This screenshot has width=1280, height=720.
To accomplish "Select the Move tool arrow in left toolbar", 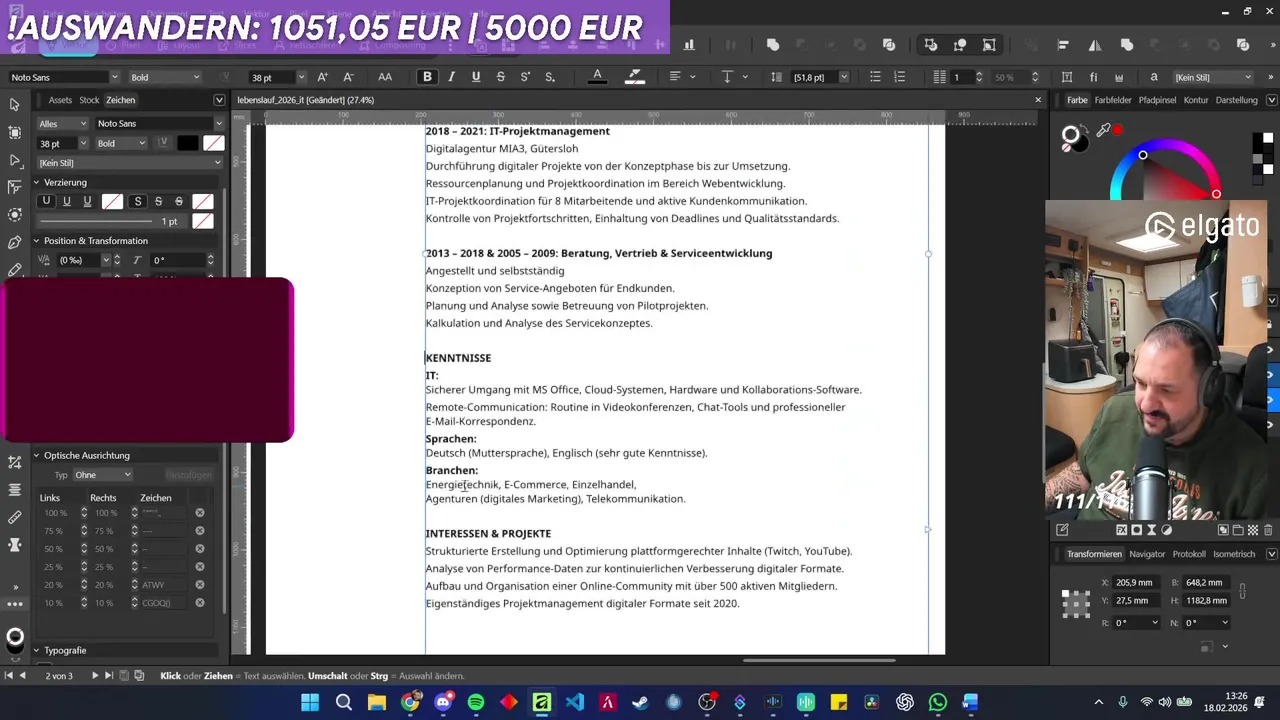I will [x=15, y=104].
